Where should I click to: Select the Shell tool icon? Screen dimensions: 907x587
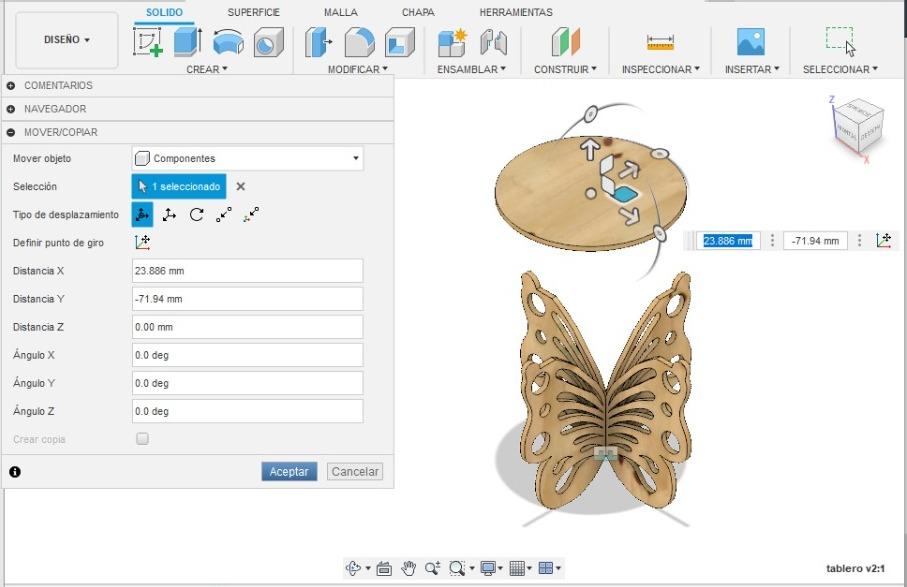tap(400, 42)
